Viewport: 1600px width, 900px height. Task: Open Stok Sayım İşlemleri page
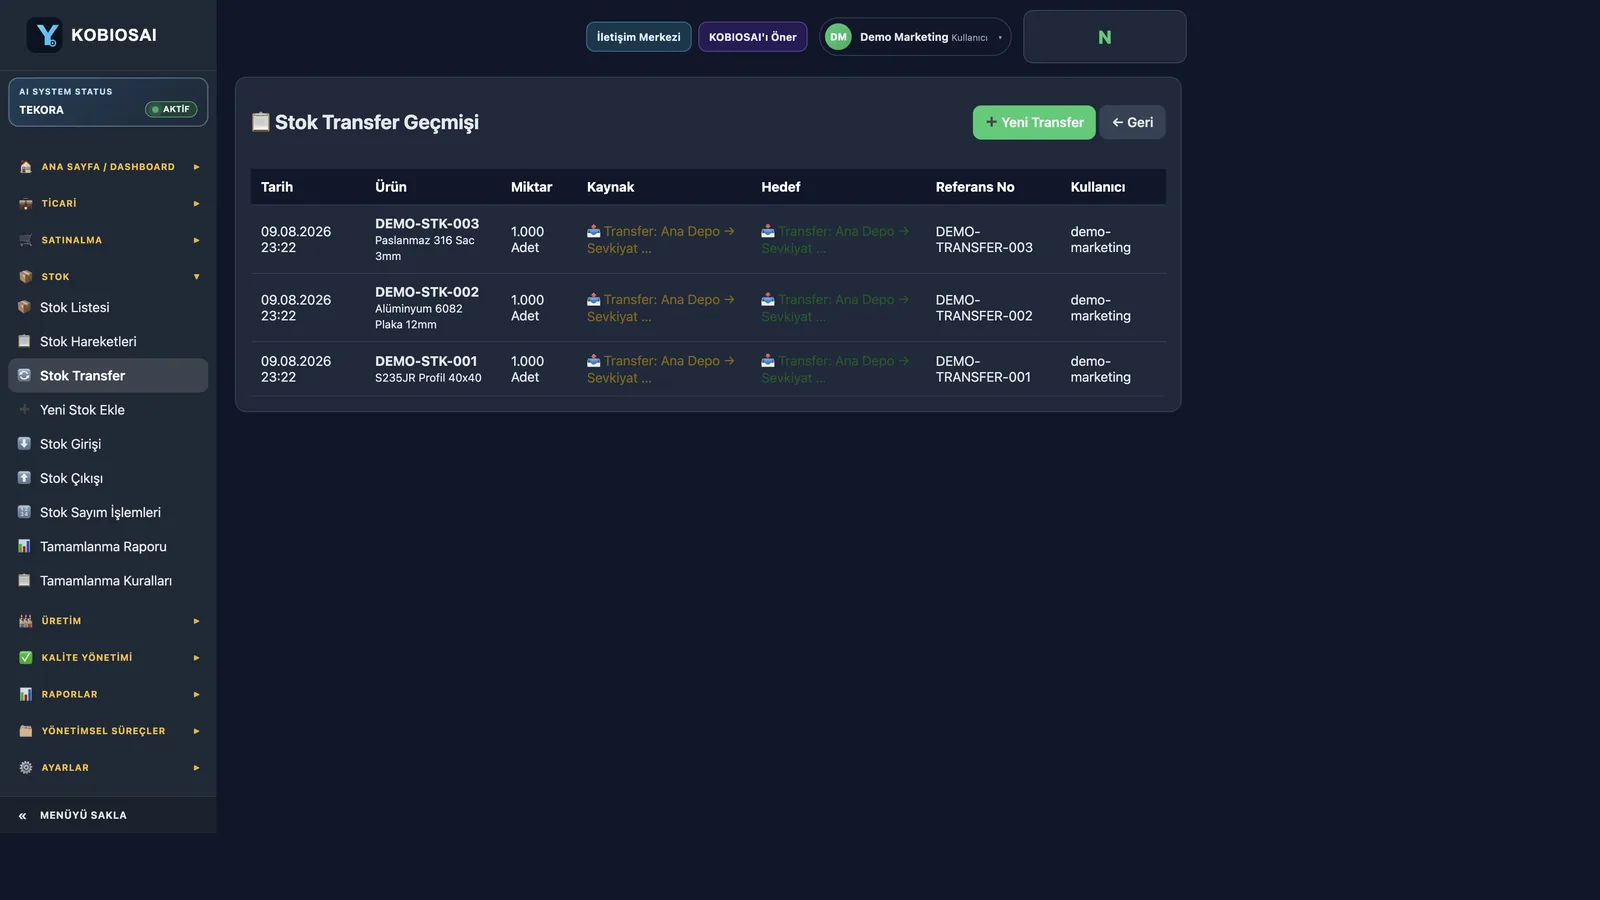click(108, 512)
